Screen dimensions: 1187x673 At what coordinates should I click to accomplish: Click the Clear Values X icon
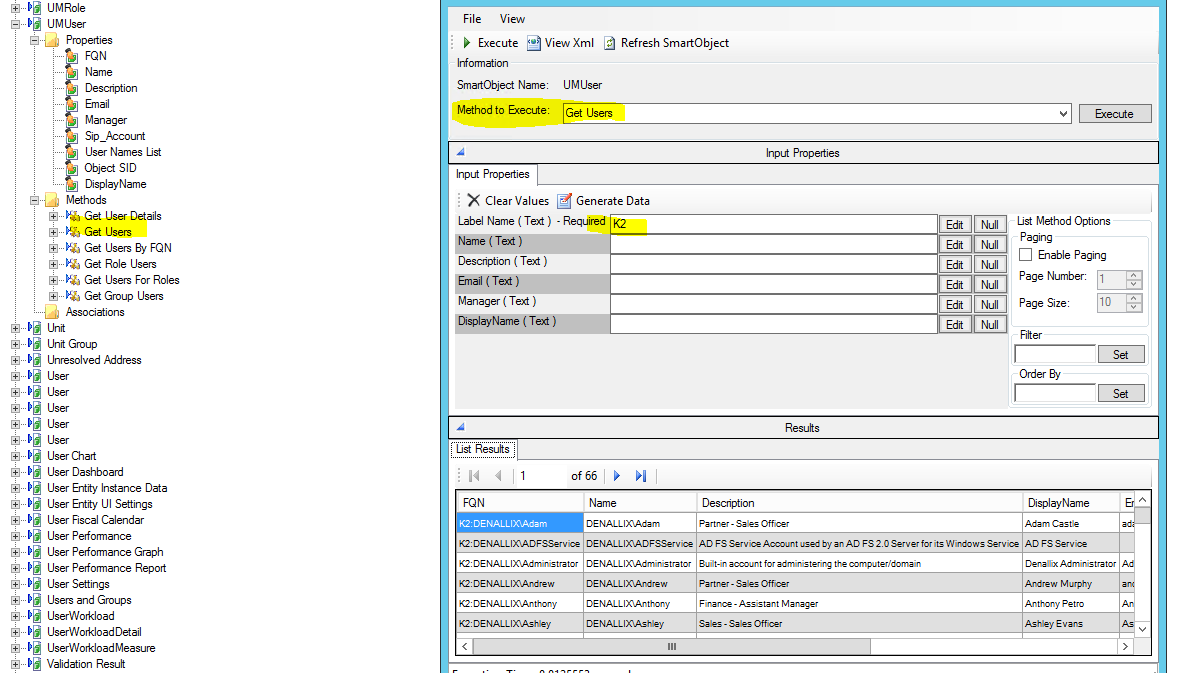[x=474, y=201]
